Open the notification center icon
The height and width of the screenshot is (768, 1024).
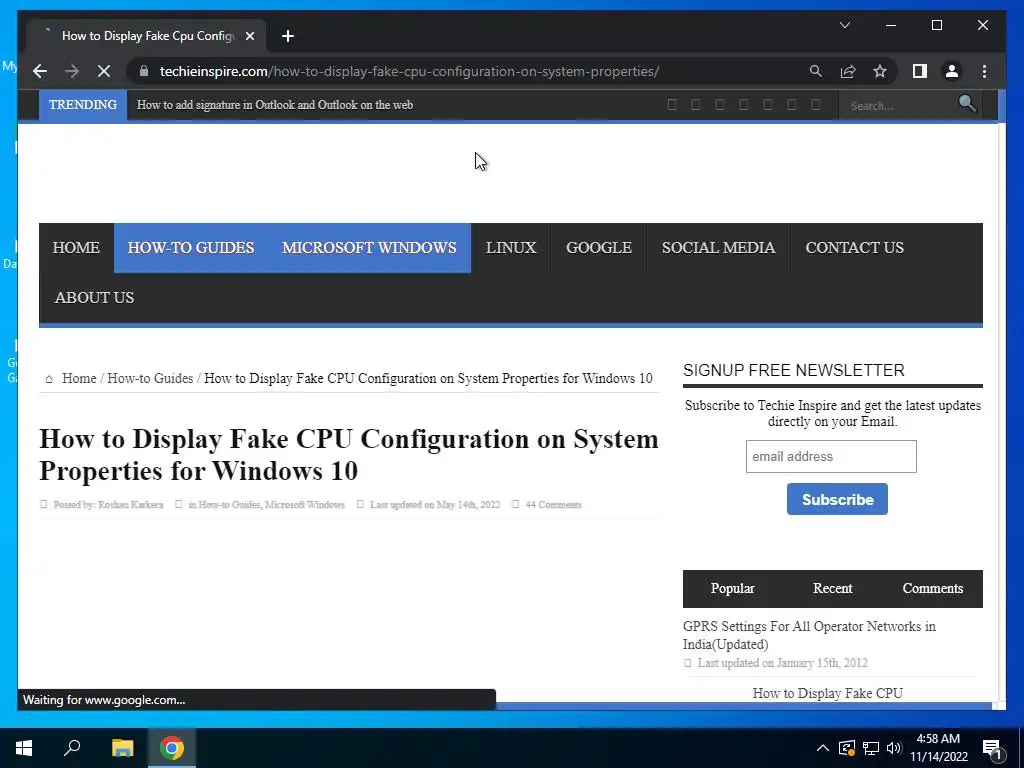tap(992, 749)
